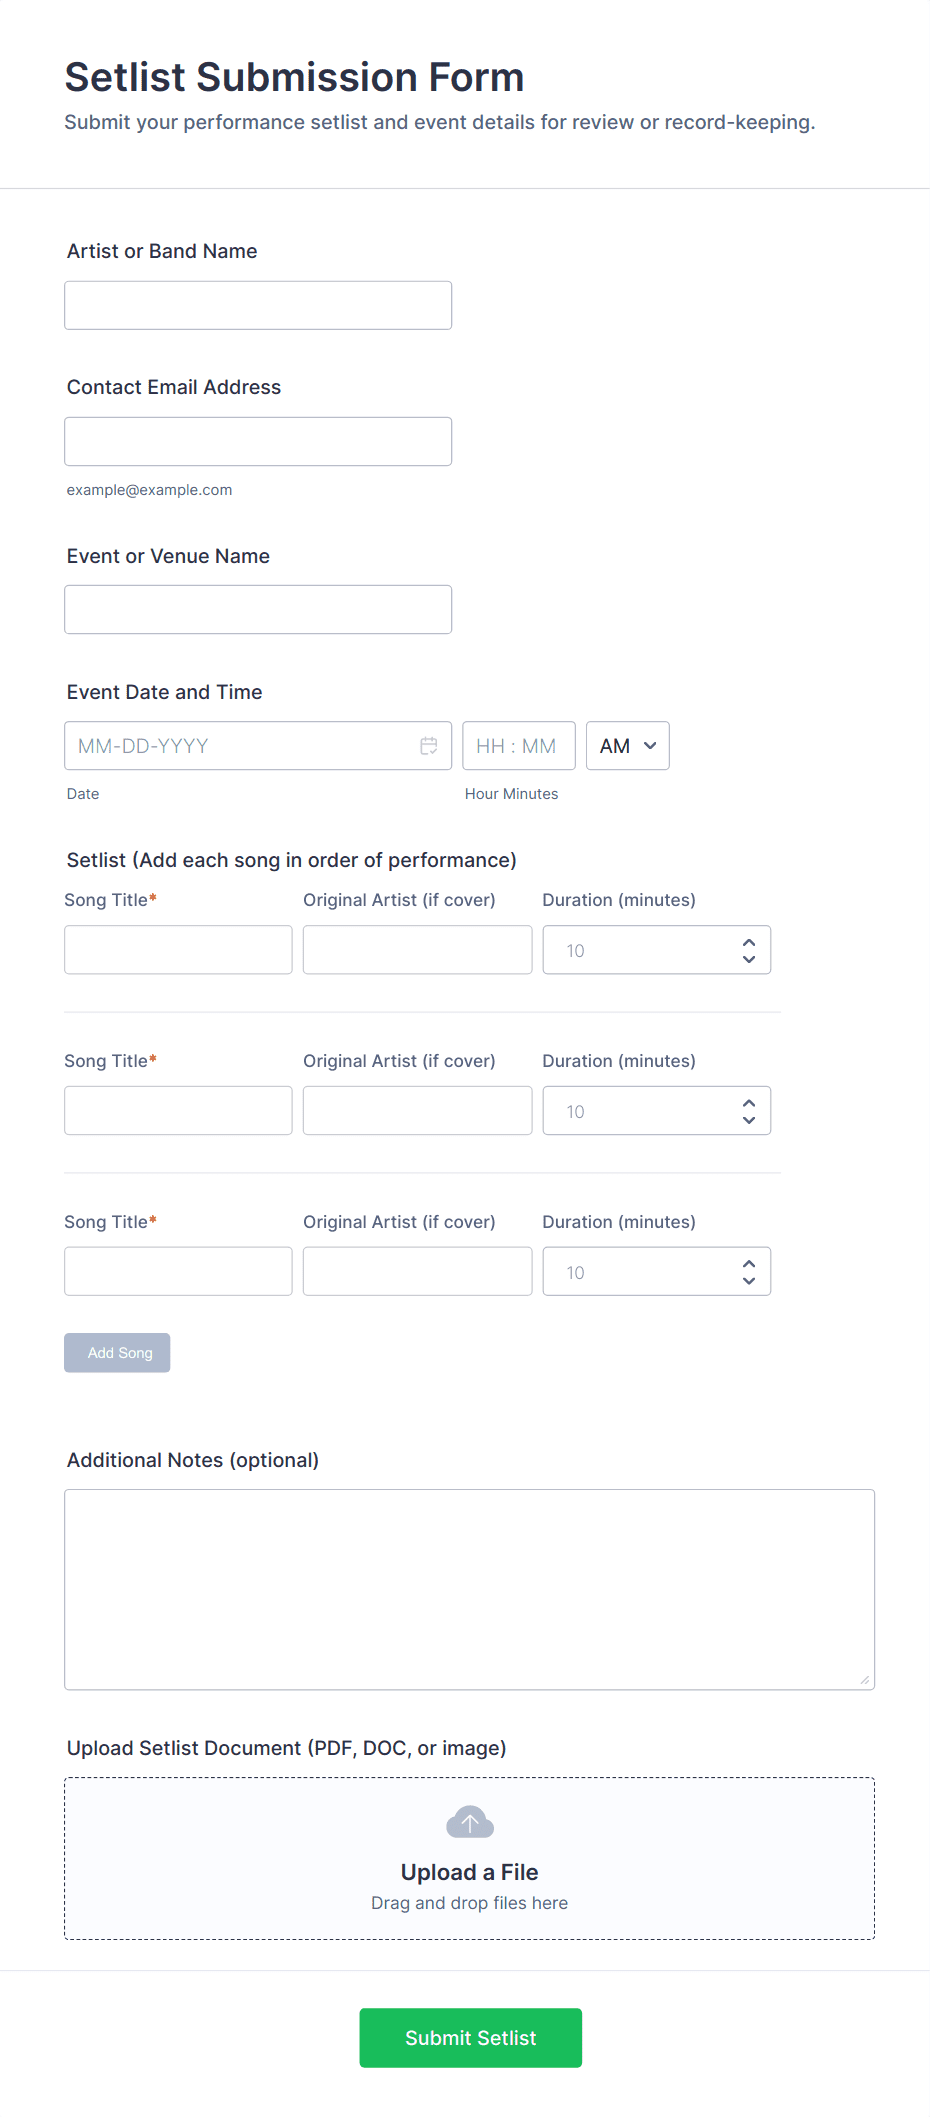Click the Contact Email Address field
The width and height of the screenshot is (930, 2117).
(258, 441)
